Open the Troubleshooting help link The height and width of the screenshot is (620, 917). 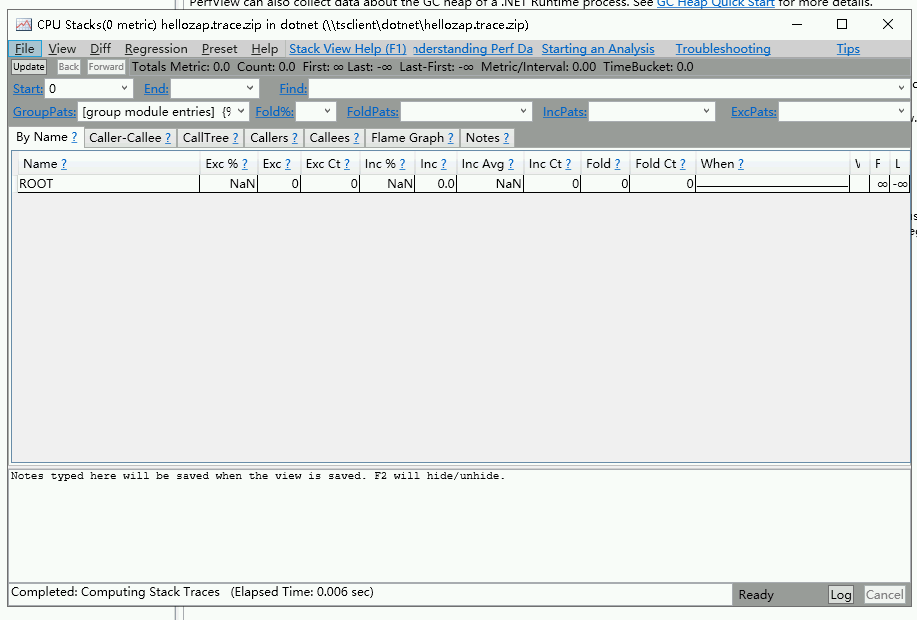coord(723,48)
